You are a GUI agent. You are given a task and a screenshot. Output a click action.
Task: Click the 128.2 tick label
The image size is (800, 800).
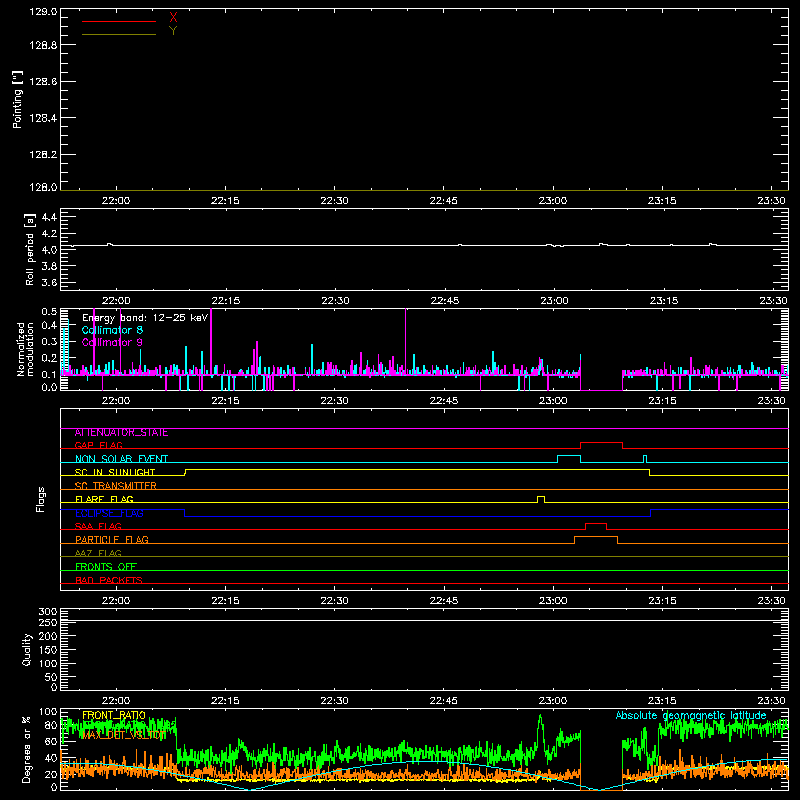43,155
